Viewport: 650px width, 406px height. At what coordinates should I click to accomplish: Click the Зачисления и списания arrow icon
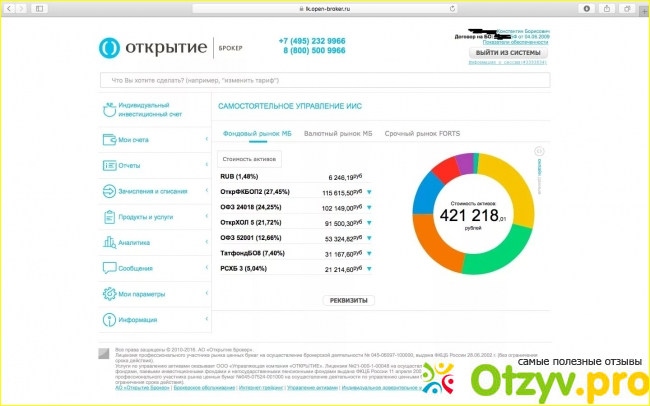point(108,191)
